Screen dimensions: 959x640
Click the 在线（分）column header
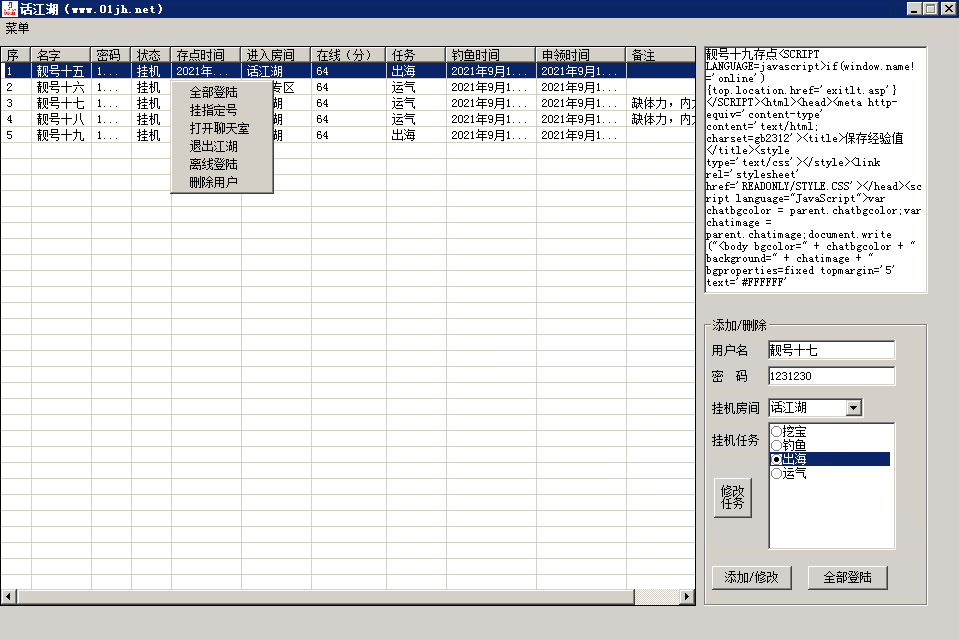[348, 54]
